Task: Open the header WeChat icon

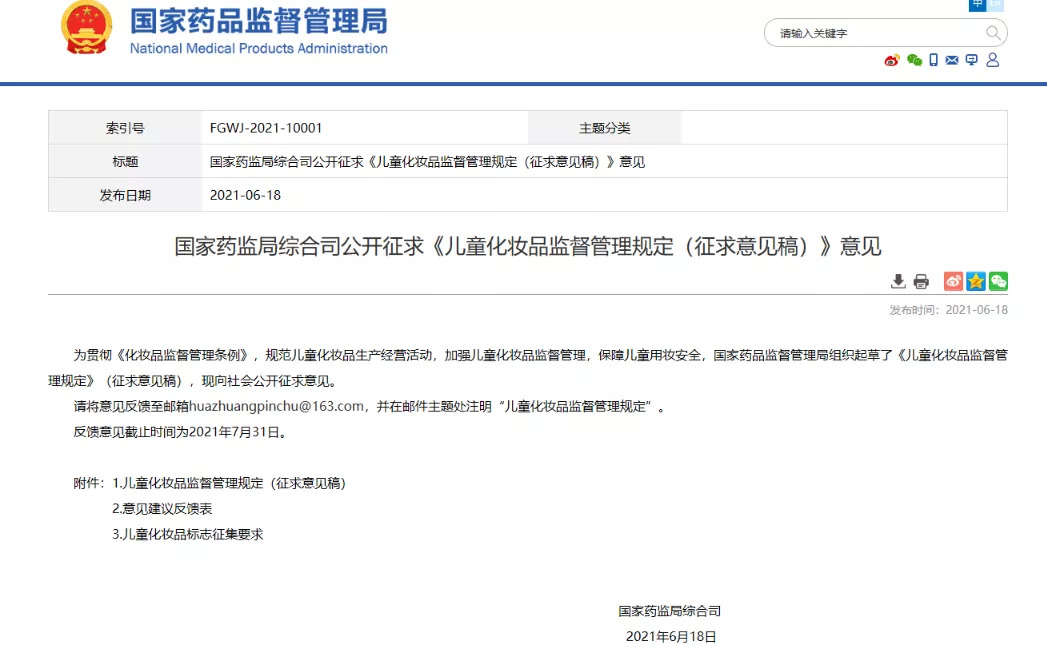Action: point(914,60)
